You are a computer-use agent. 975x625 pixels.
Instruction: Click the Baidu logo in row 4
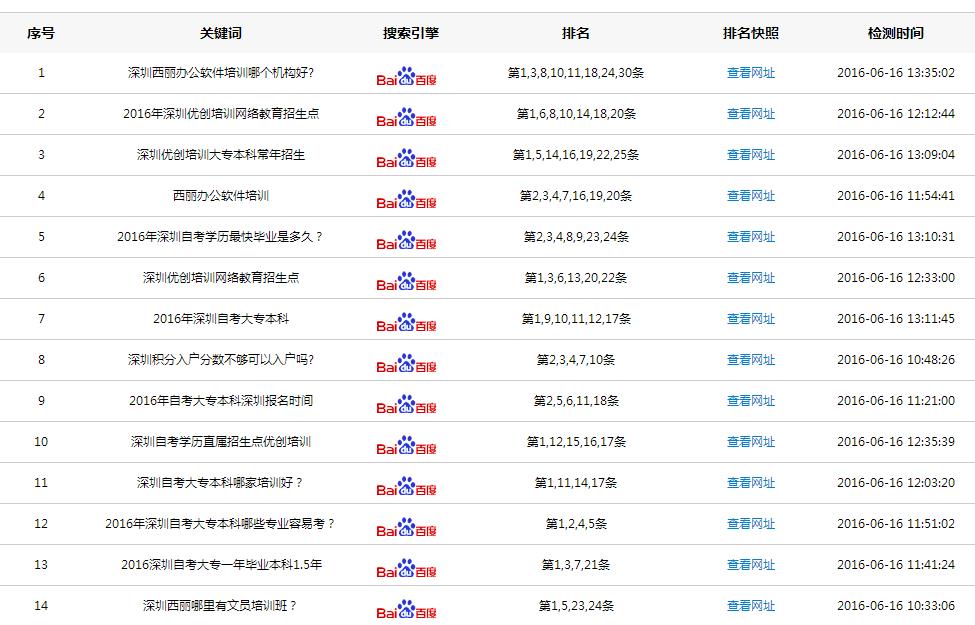pos(407,200)
